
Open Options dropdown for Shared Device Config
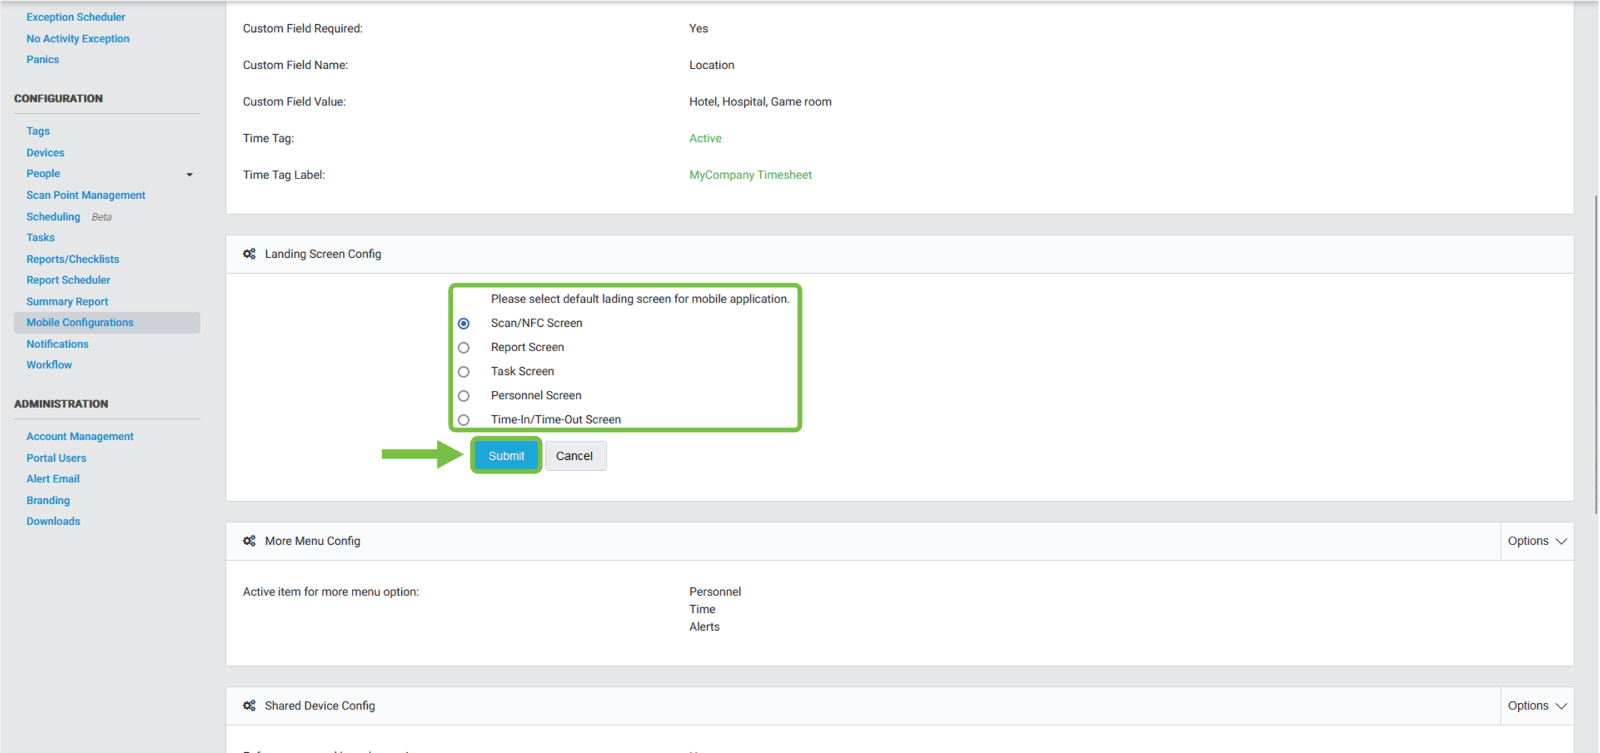pos(1537,706)
